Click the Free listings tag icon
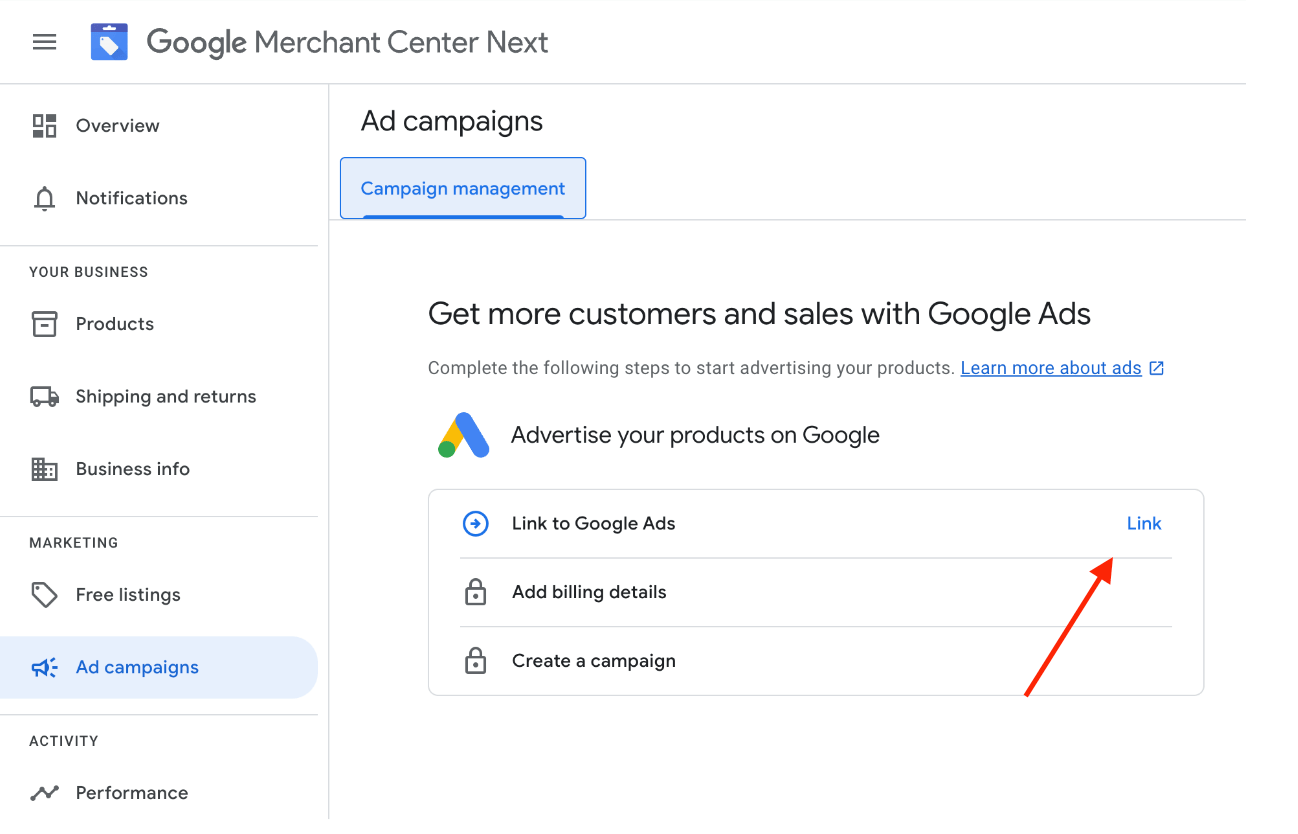This screenshot has width=1298, height=834. pyautogui.click(x=45, y=595)
